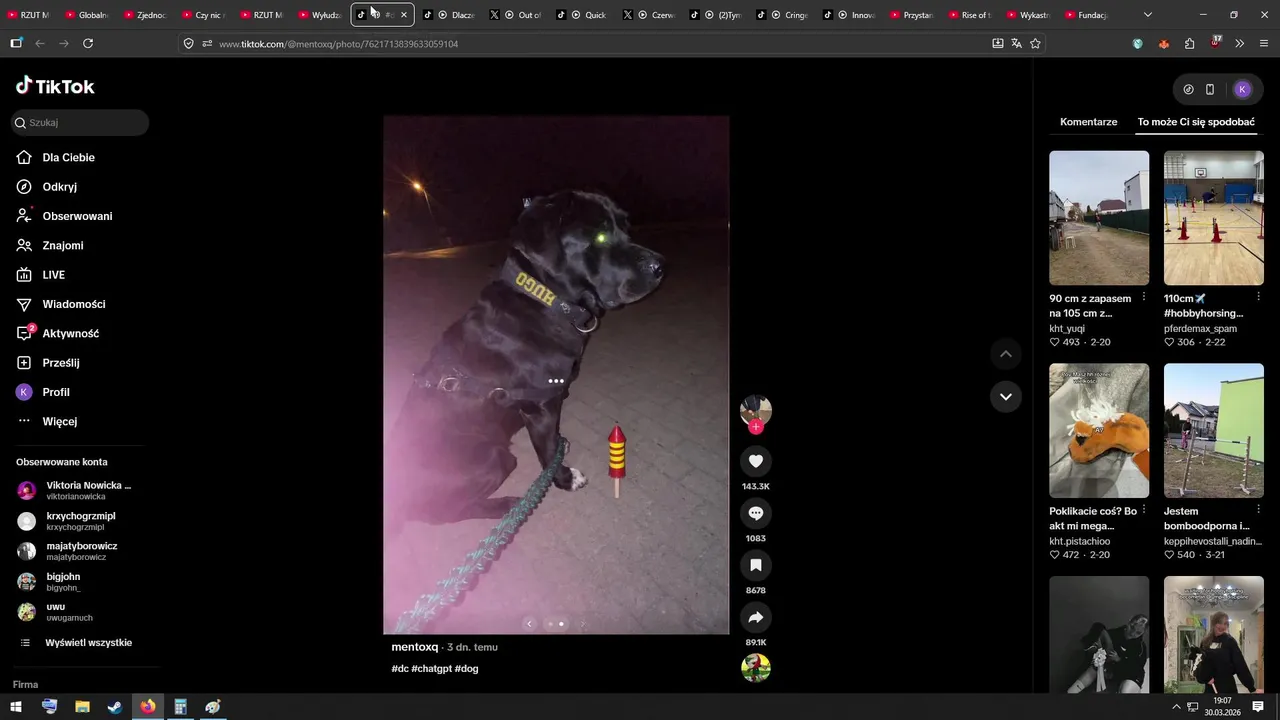Share the post using the arrow icon
Viewport: 1280px width, 720px height.
(x=756, y=617)
